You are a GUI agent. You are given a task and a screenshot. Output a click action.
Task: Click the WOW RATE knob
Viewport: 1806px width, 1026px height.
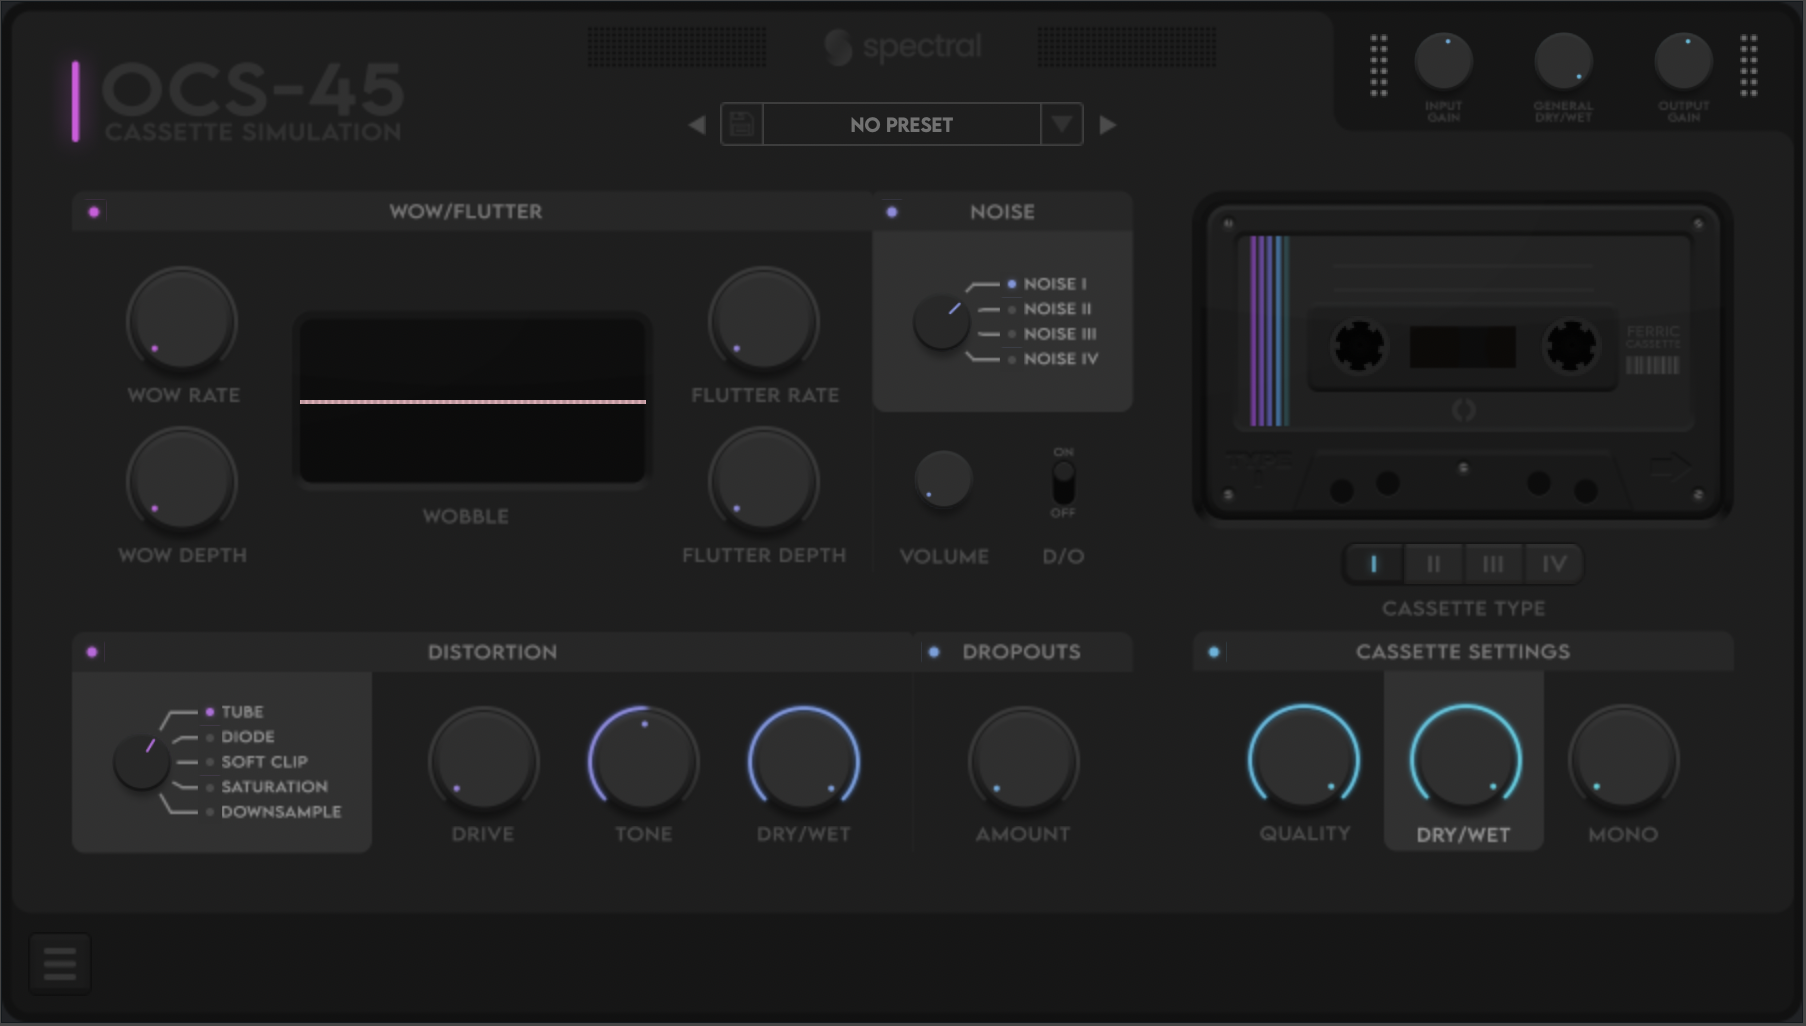tap(182, 321)
